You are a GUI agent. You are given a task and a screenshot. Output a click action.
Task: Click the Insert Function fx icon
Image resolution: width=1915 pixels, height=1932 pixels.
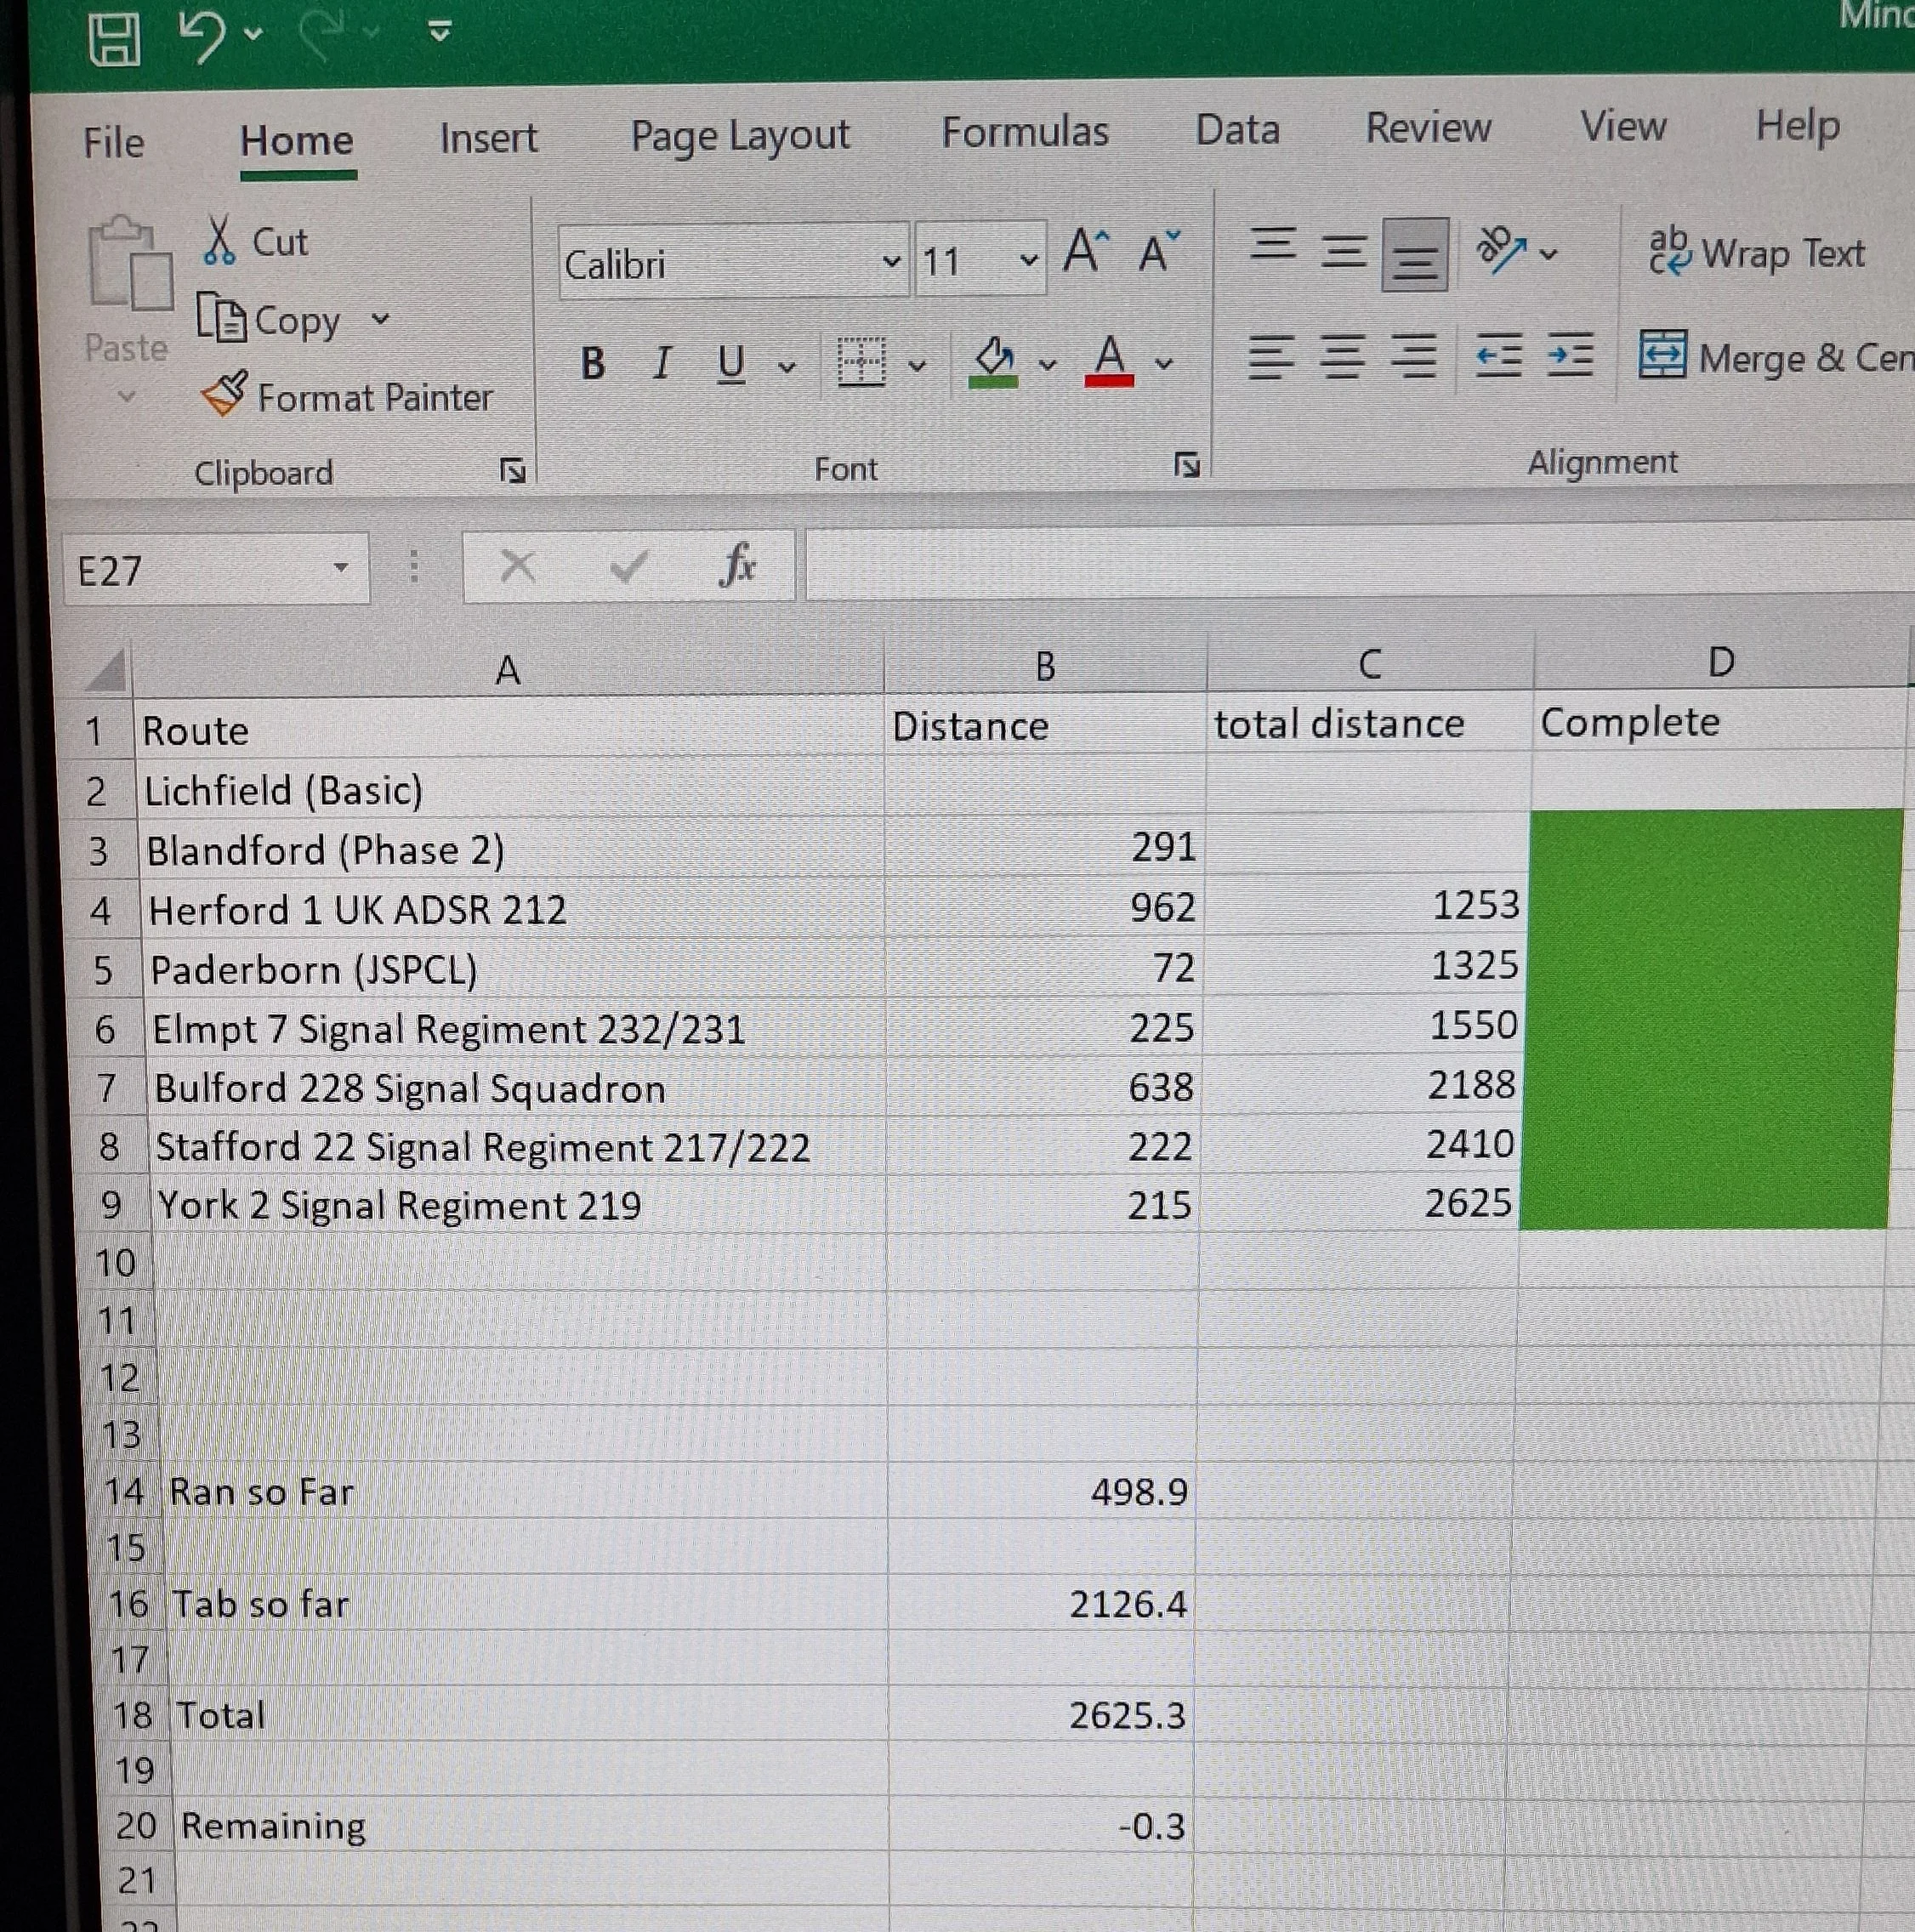click(737, 566)
